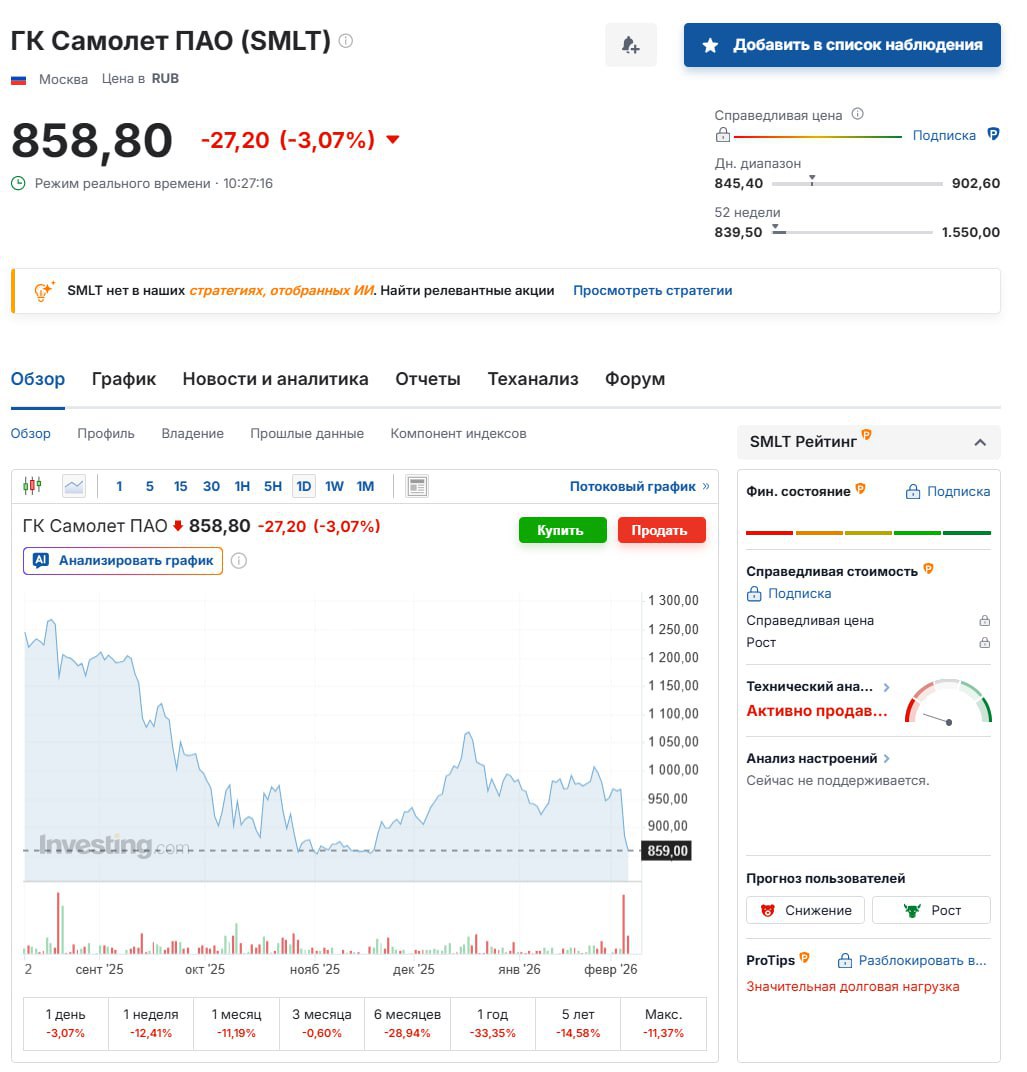Select the 1H chart interval

click(242, 486)
